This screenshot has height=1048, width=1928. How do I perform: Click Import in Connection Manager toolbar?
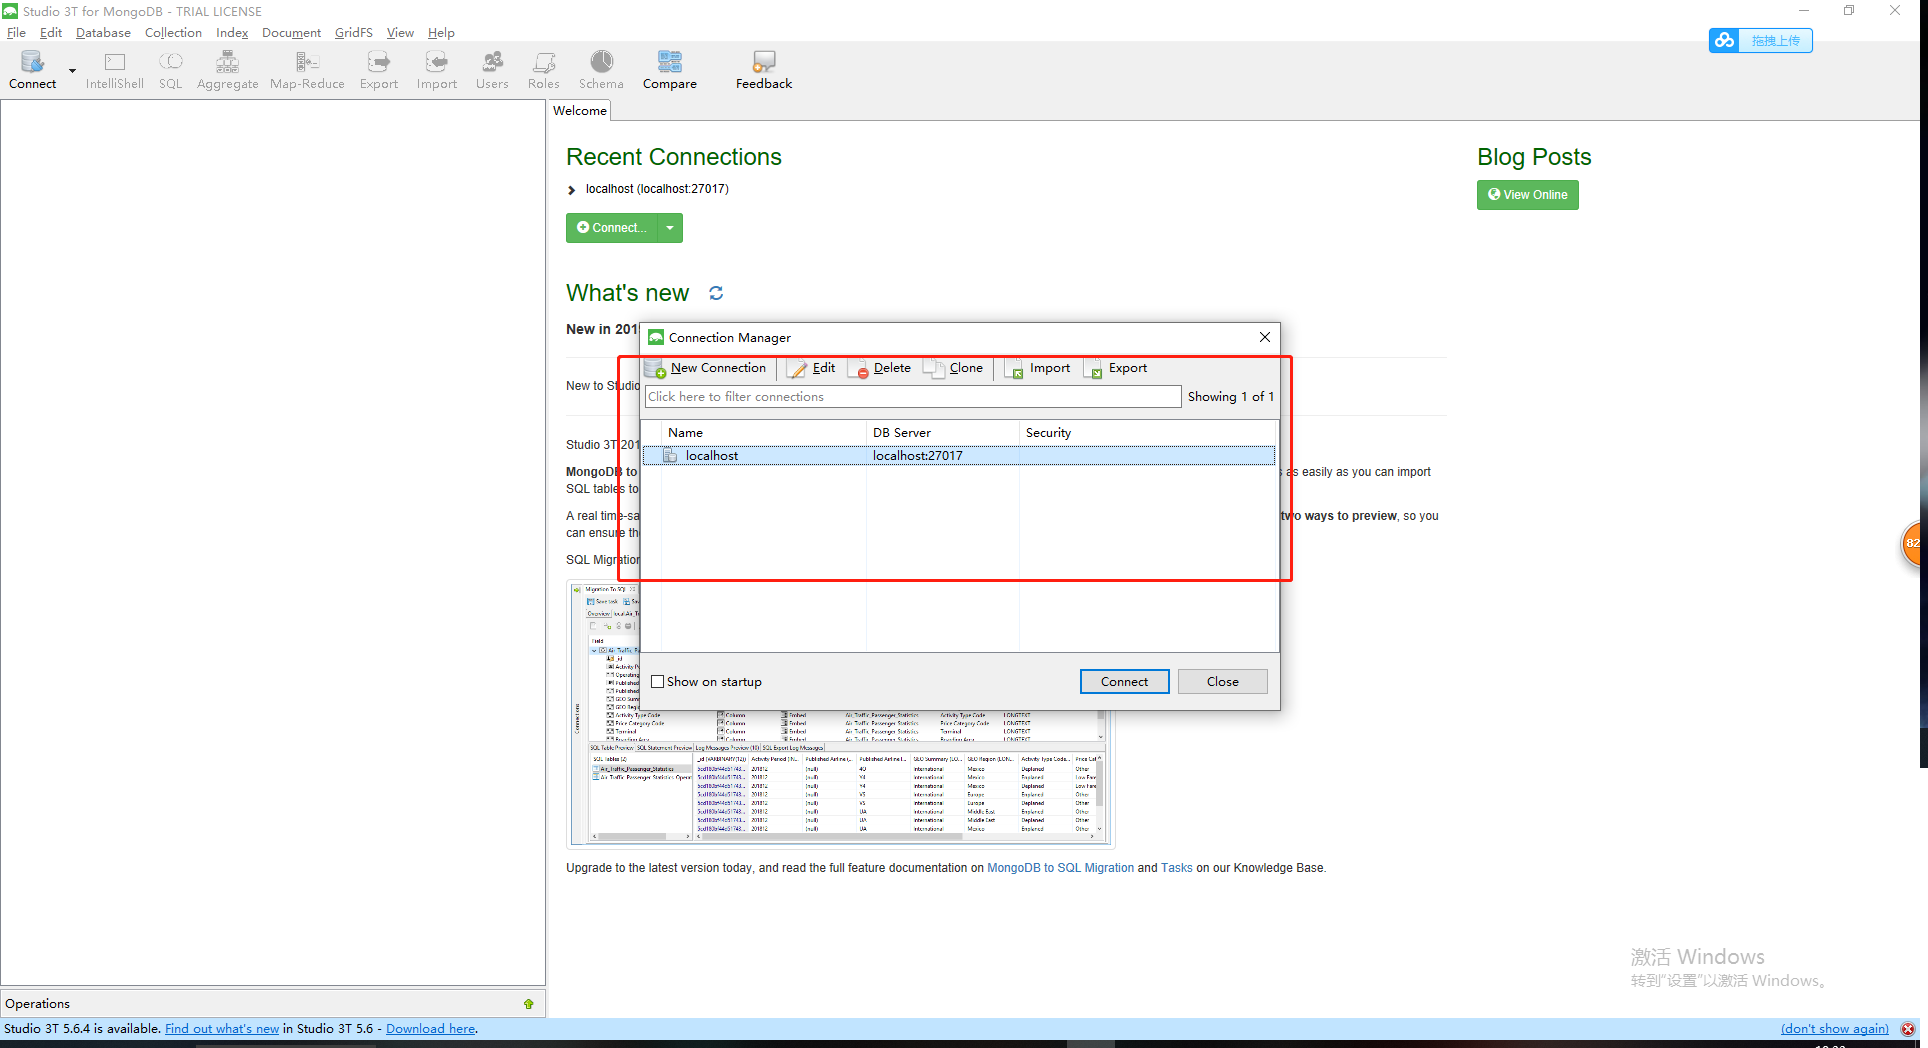pyautogui.click(x=1038, y=368)
